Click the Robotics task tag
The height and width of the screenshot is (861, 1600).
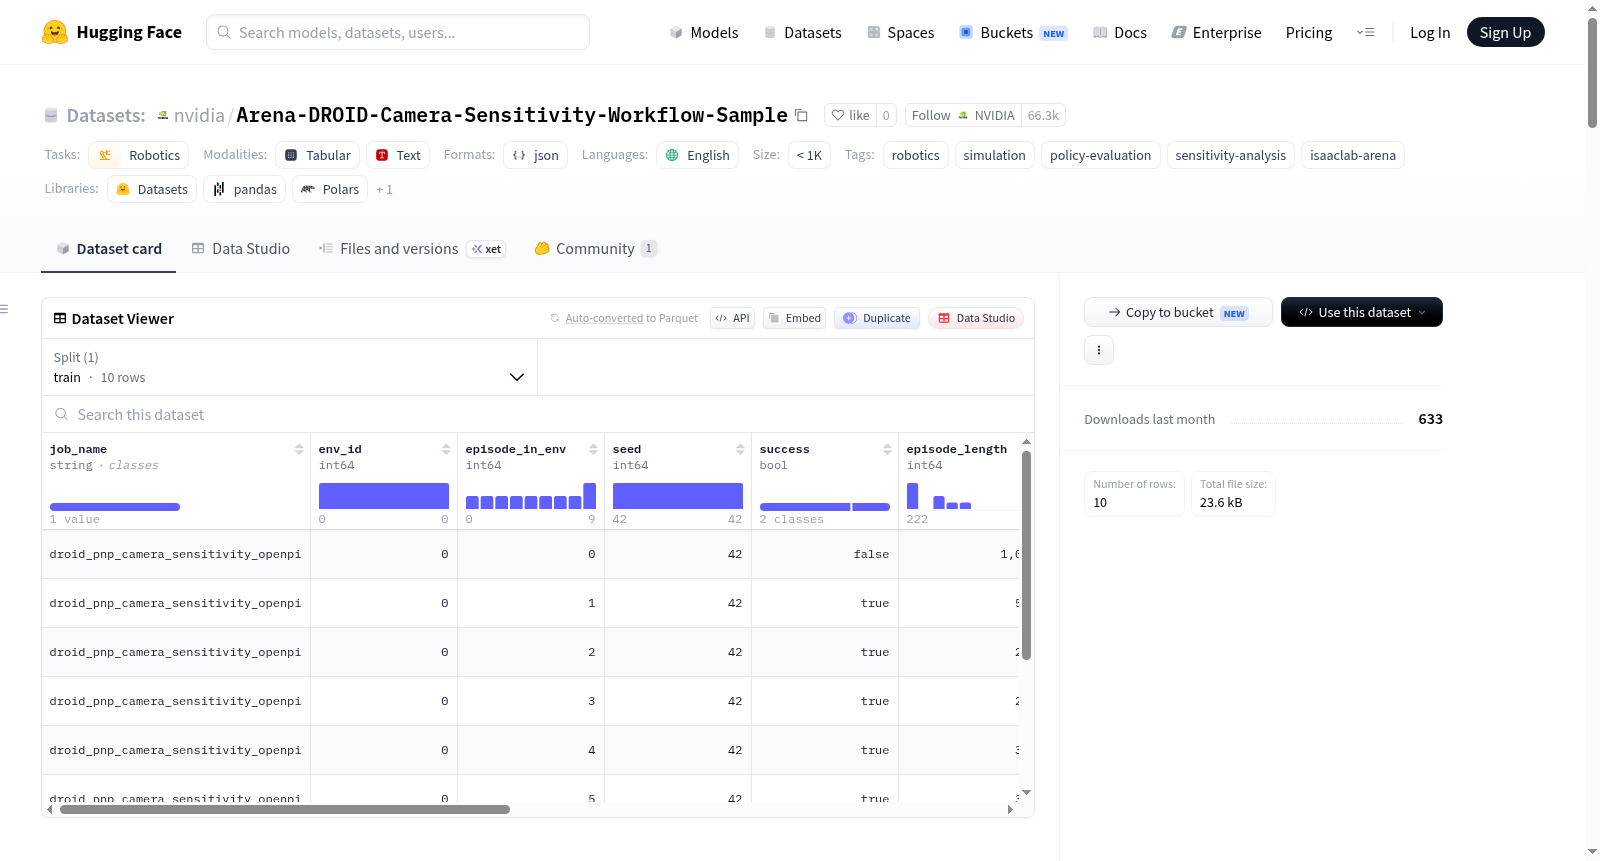tap(141, 155)
